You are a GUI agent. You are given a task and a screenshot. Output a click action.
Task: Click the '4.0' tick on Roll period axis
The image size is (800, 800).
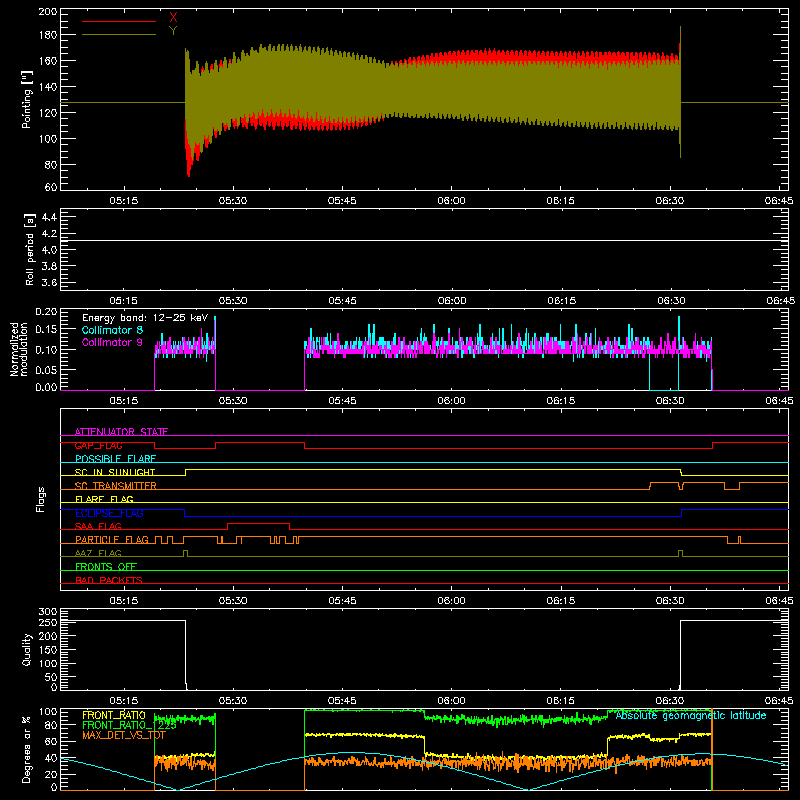click(x=49, y=250)
